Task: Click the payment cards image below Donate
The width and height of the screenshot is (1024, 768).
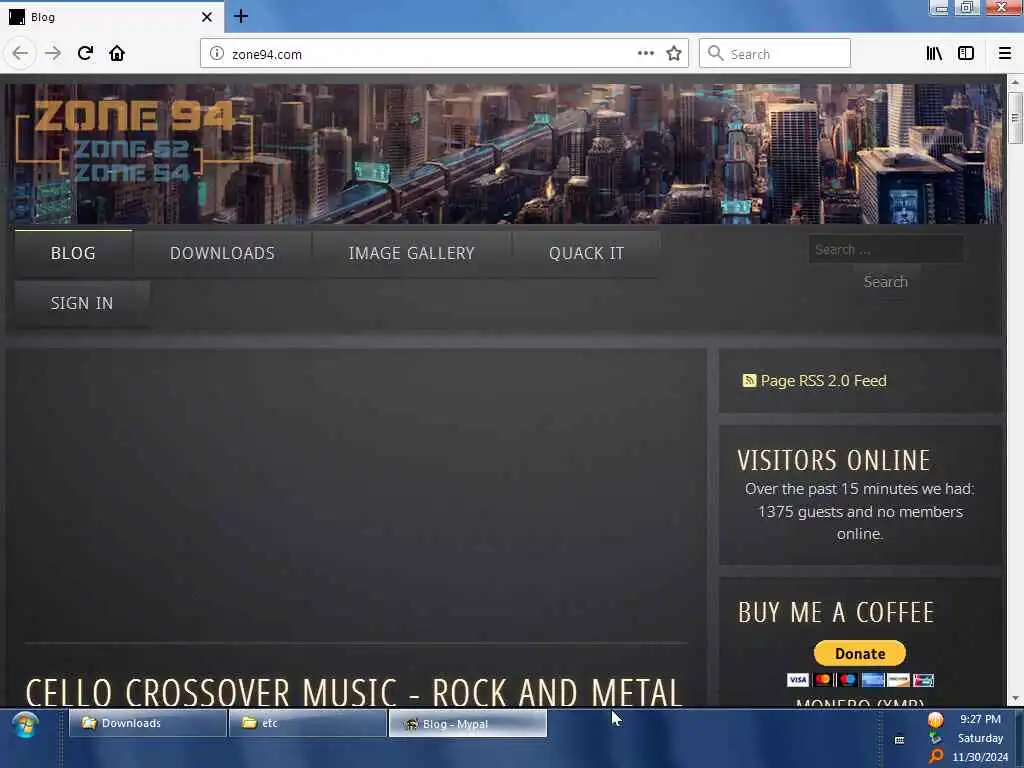Action: click(860, 680)
